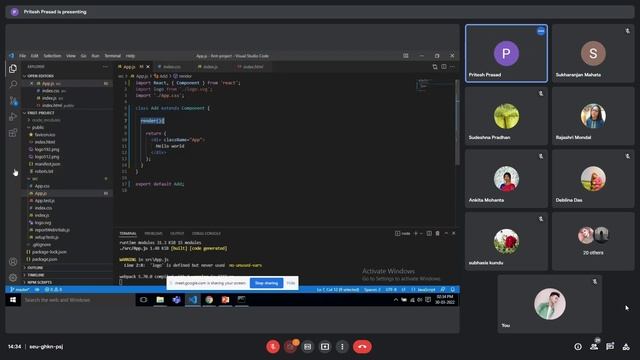Open logo.svg in the explorer
640x360 pixels.
(43, 223)
